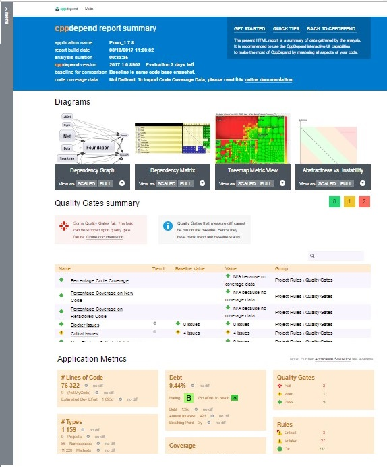
Task: View Abstractness vs. Instability as full
Action: click(346, 183)
